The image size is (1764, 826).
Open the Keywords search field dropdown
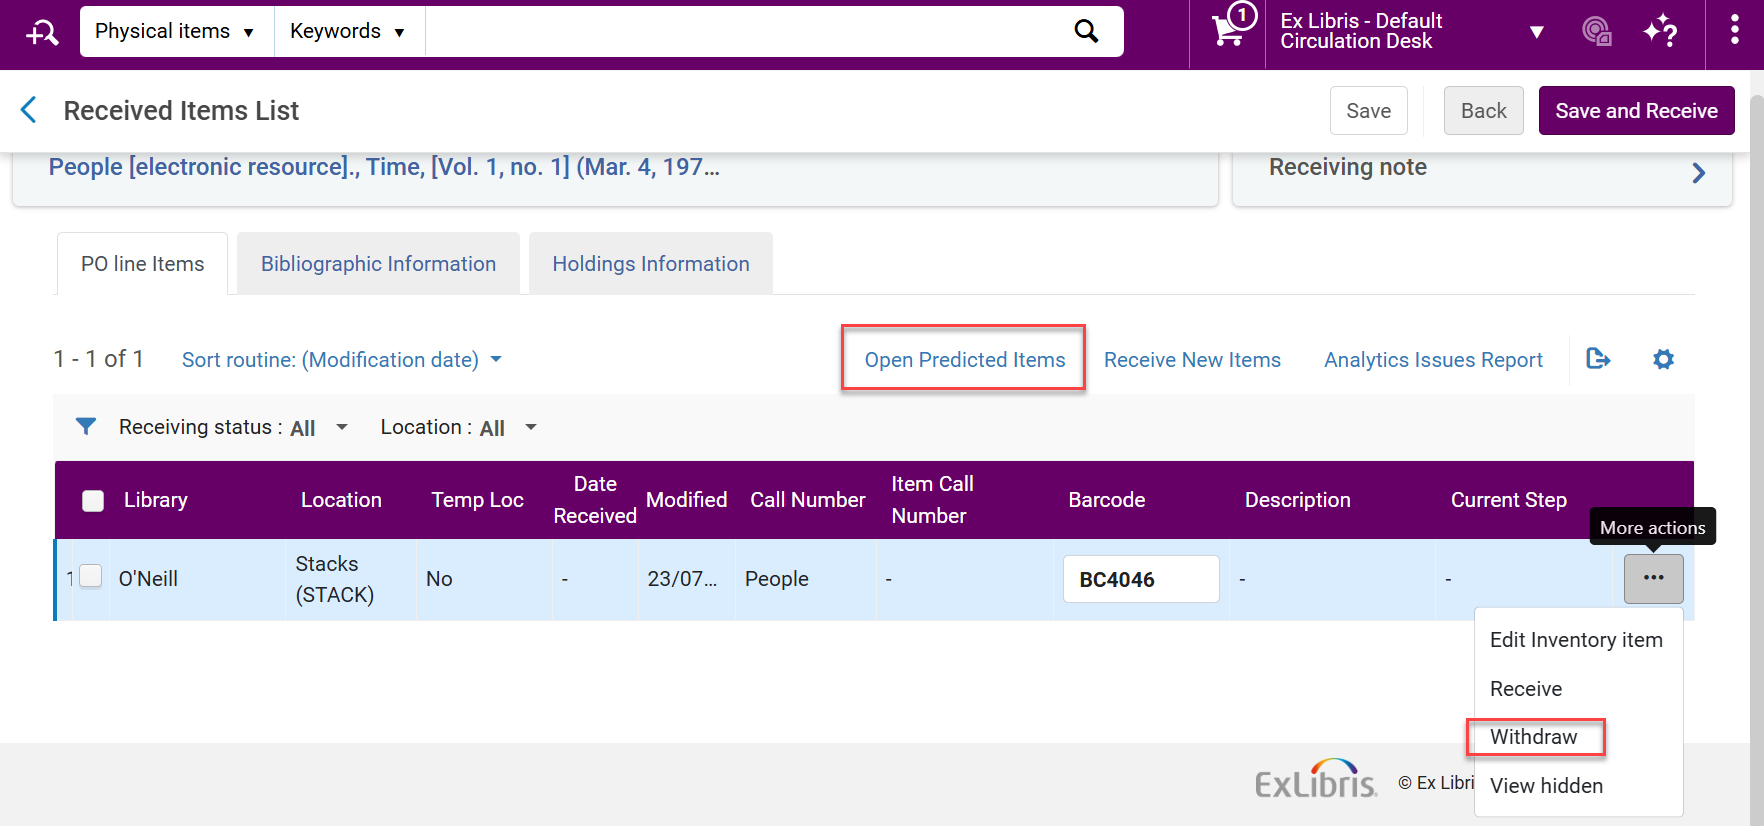pyautogui.click(x=348, y=31)
